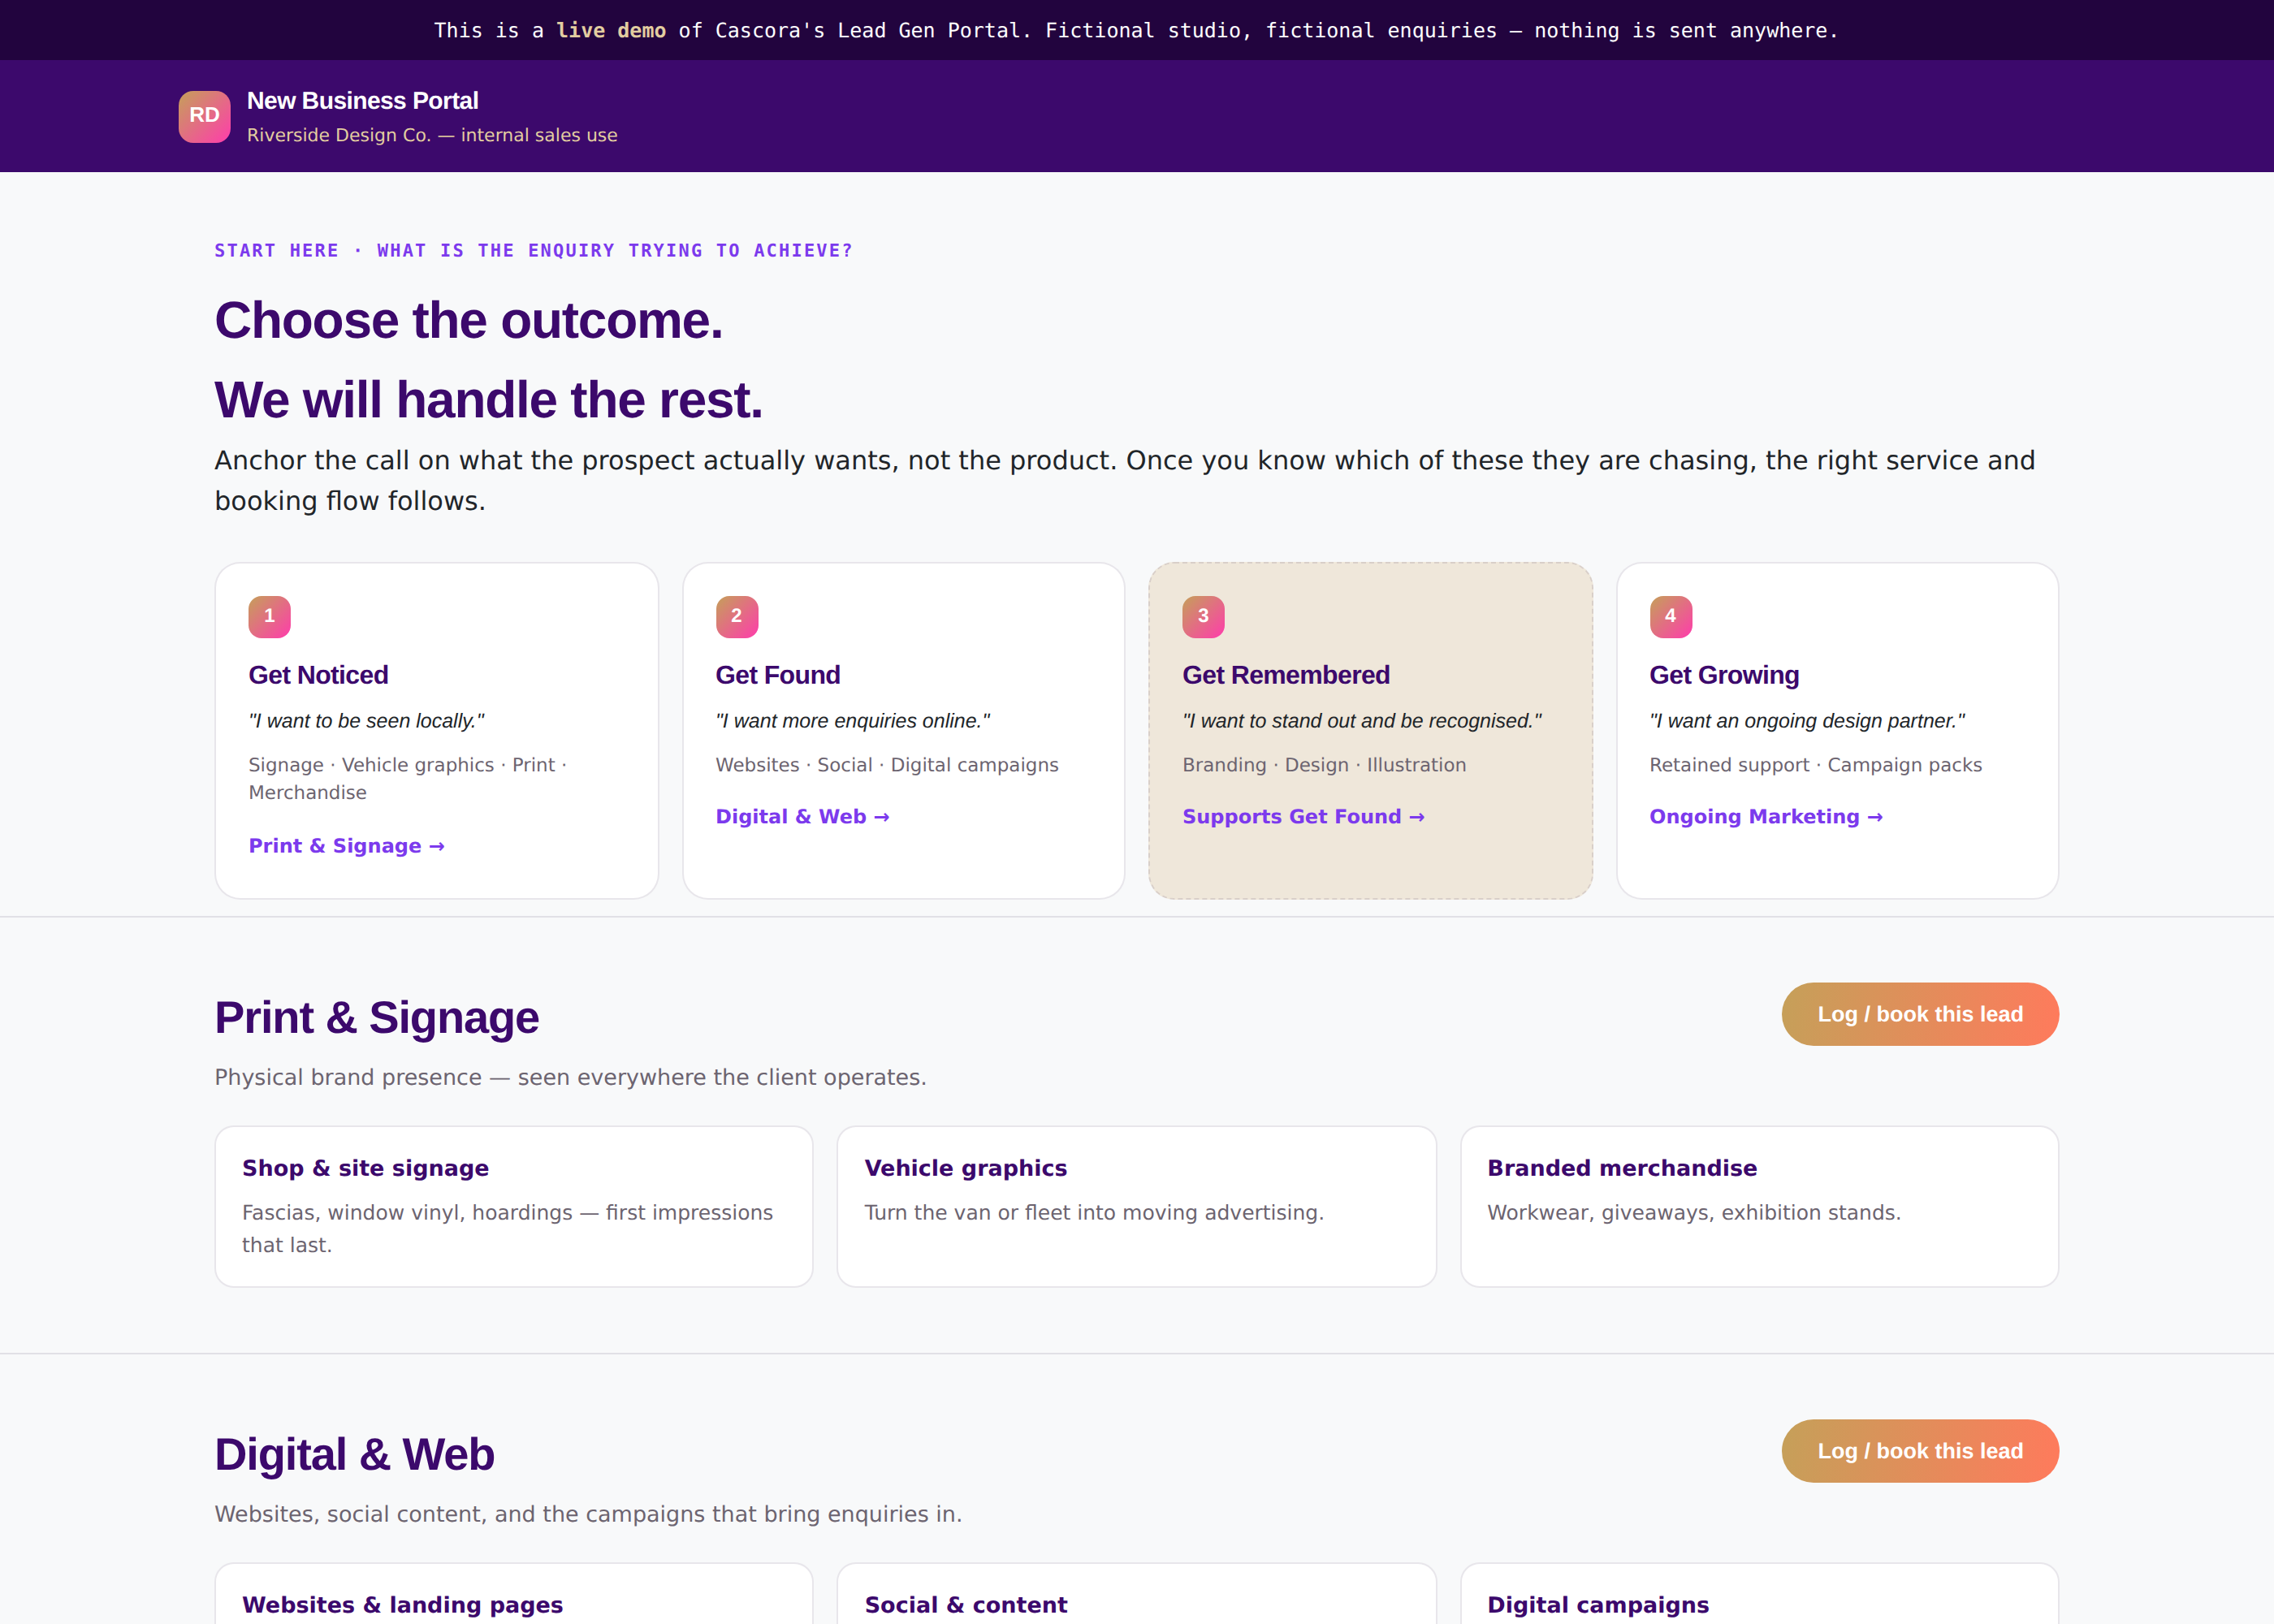Click the quote "I want to be seen locally."
This screenshot has height=1624, width=2274.
[366, 721]
